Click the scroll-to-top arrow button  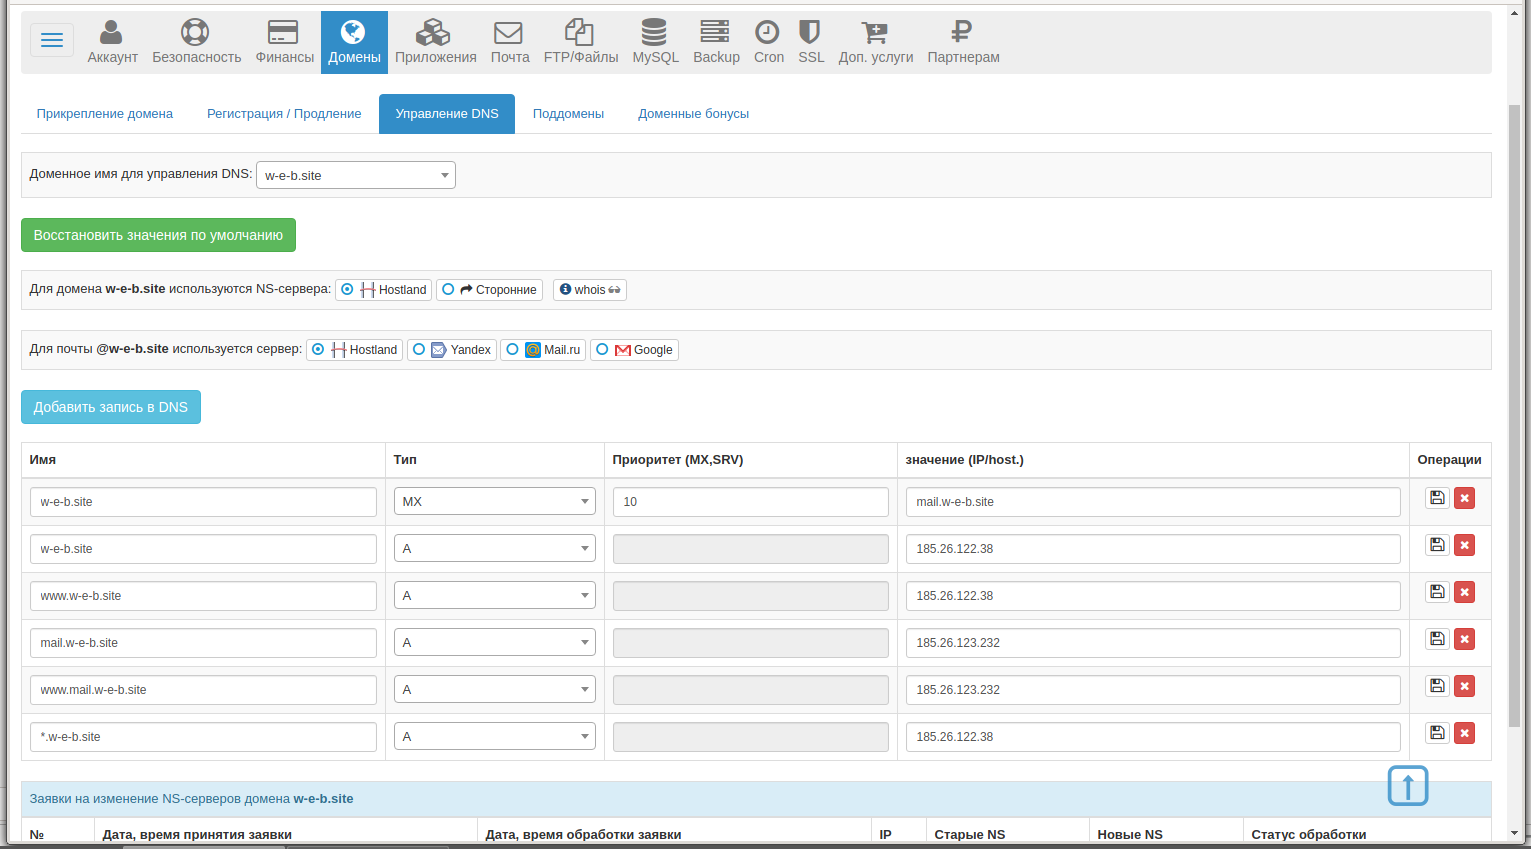(1407, 786)
